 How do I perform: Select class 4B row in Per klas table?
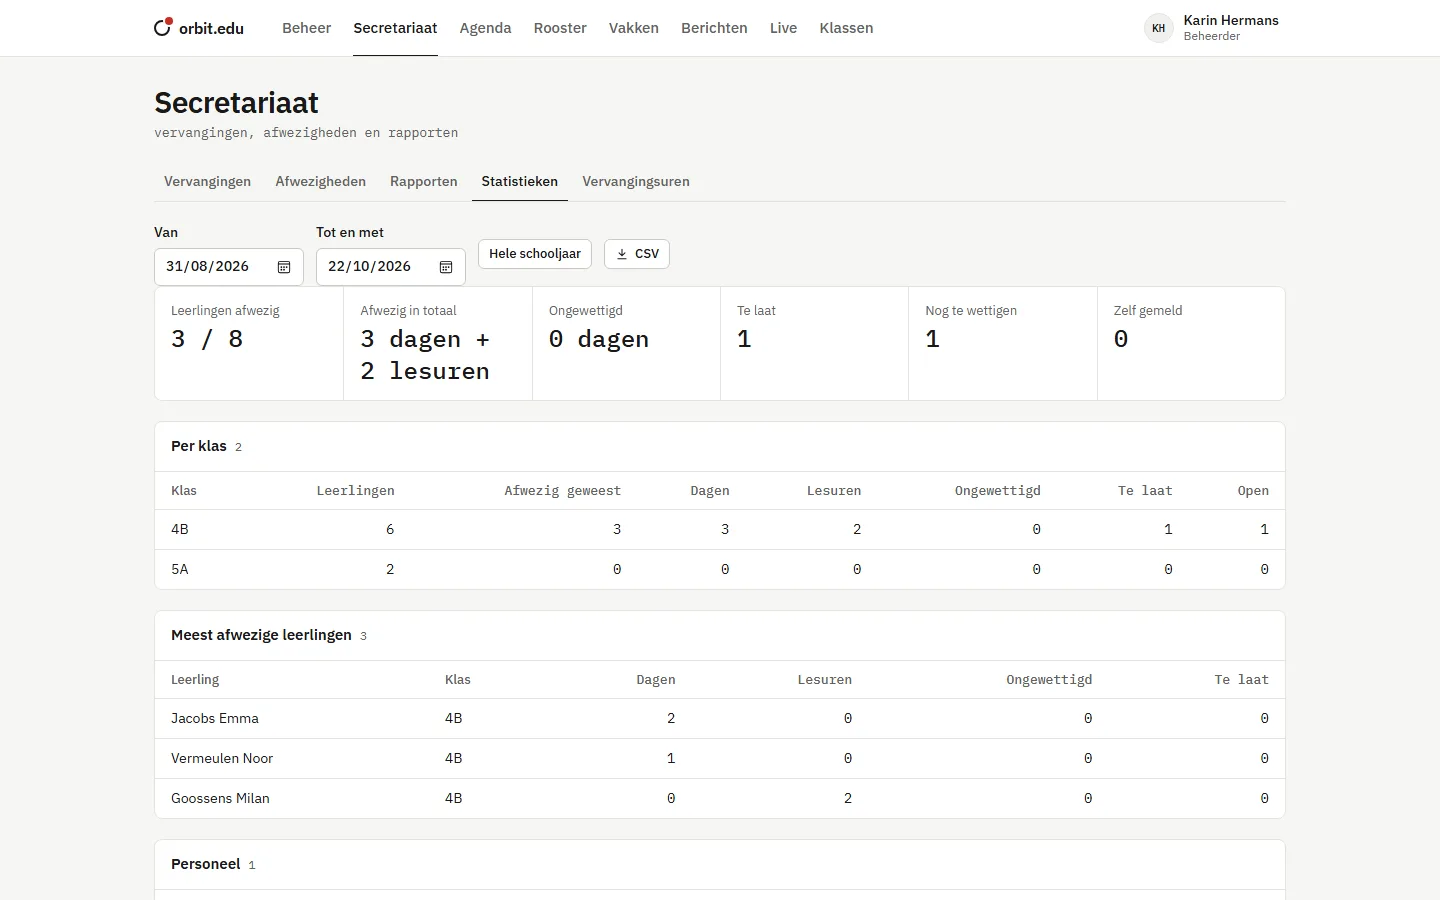coord(720,529)
